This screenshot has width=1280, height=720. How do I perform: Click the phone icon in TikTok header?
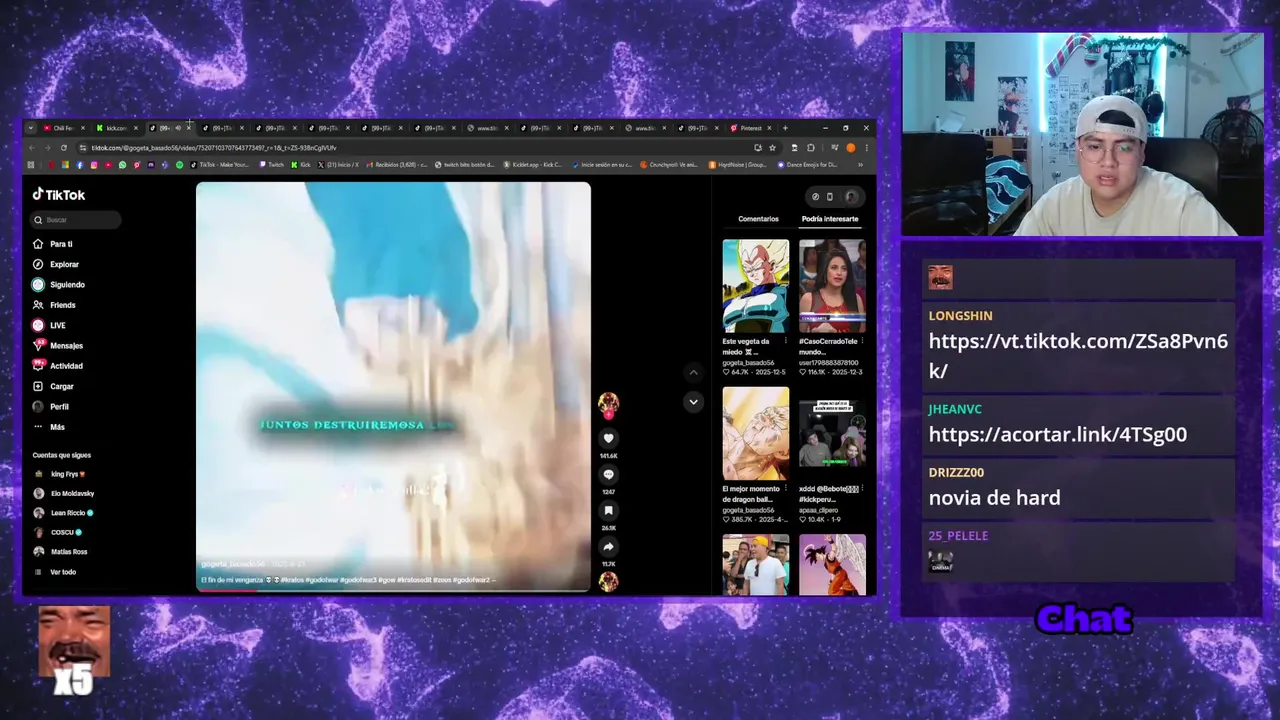coord(829,197)
